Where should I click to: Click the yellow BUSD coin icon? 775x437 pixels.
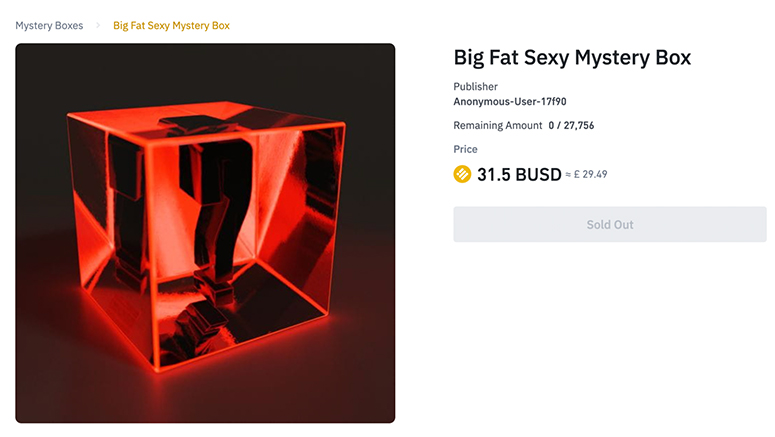click(x=462, y=174)
